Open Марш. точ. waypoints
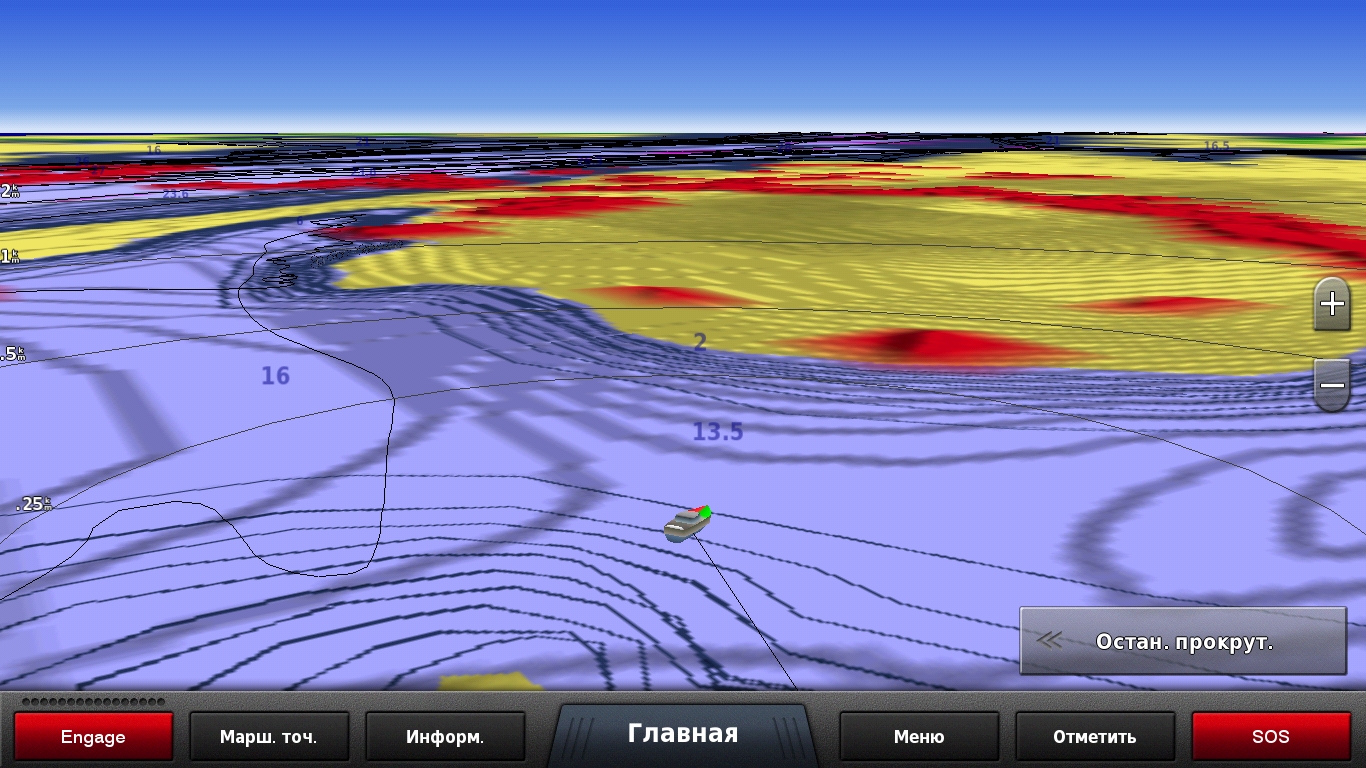This screenshot has width=1366, height=768. tap(268, 737)
